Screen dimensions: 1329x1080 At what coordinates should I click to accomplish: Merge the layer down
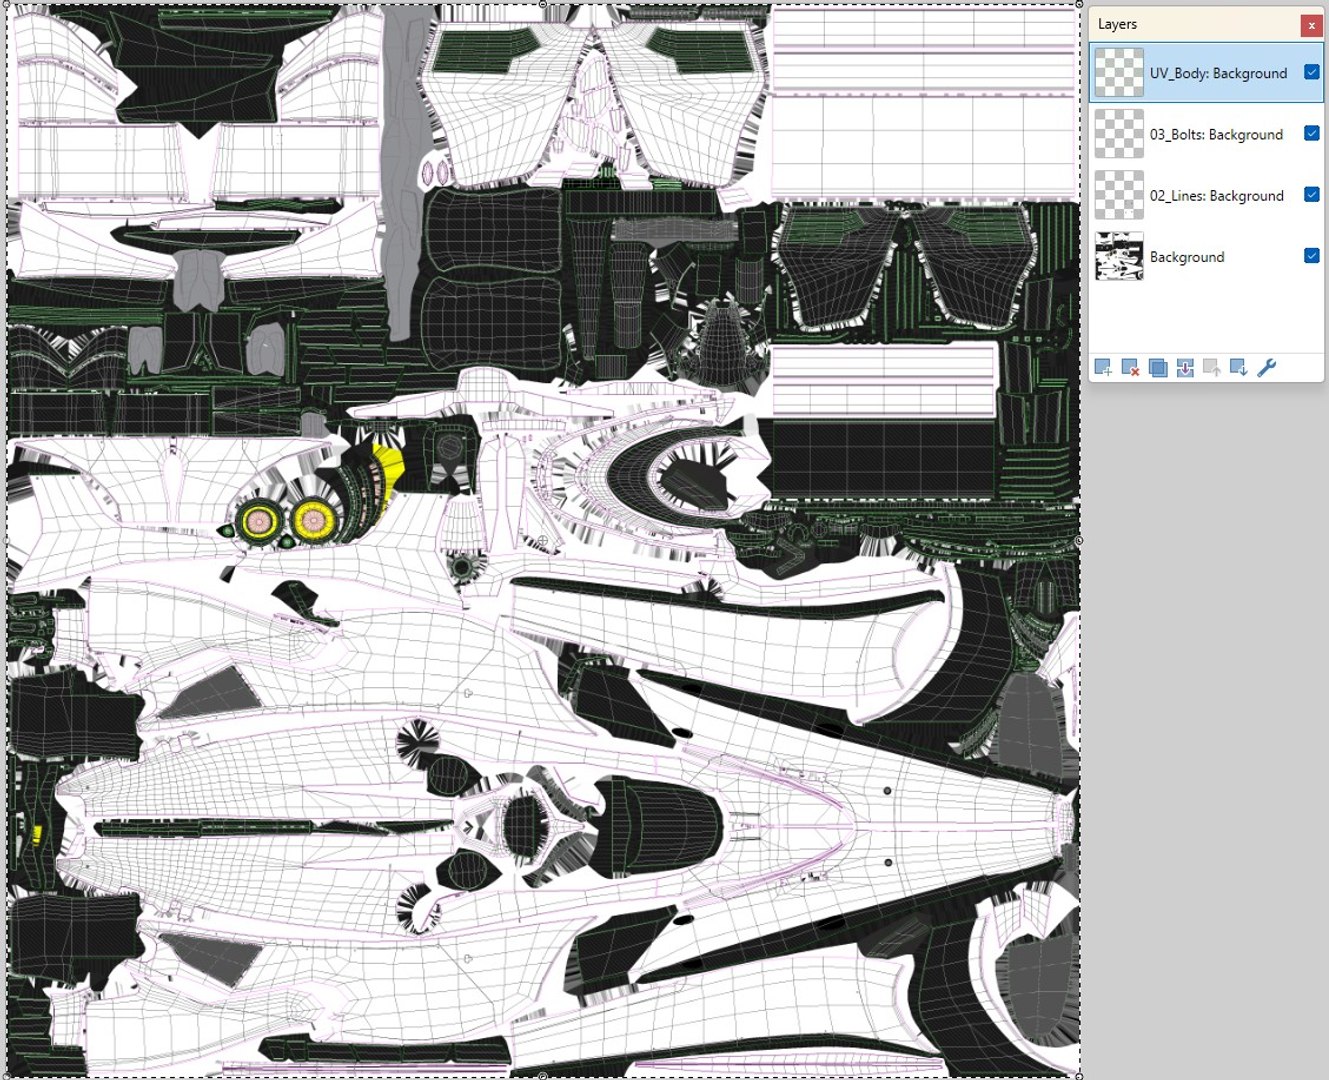coord(1185,368)
